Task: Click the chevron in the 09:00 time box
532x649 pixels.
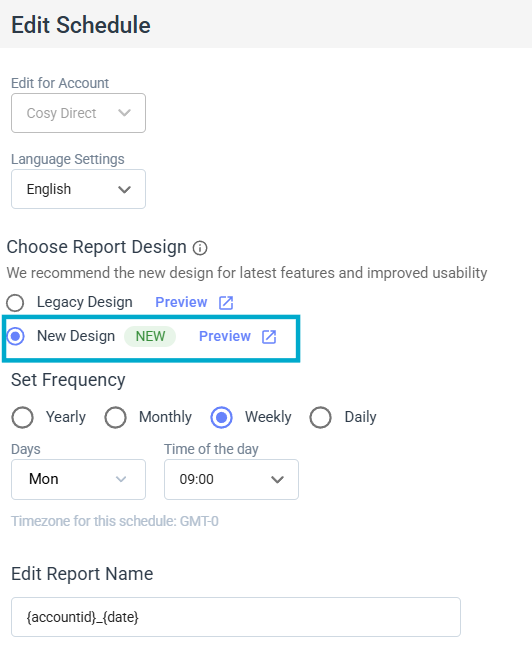Action: click(x=277, y=480)
